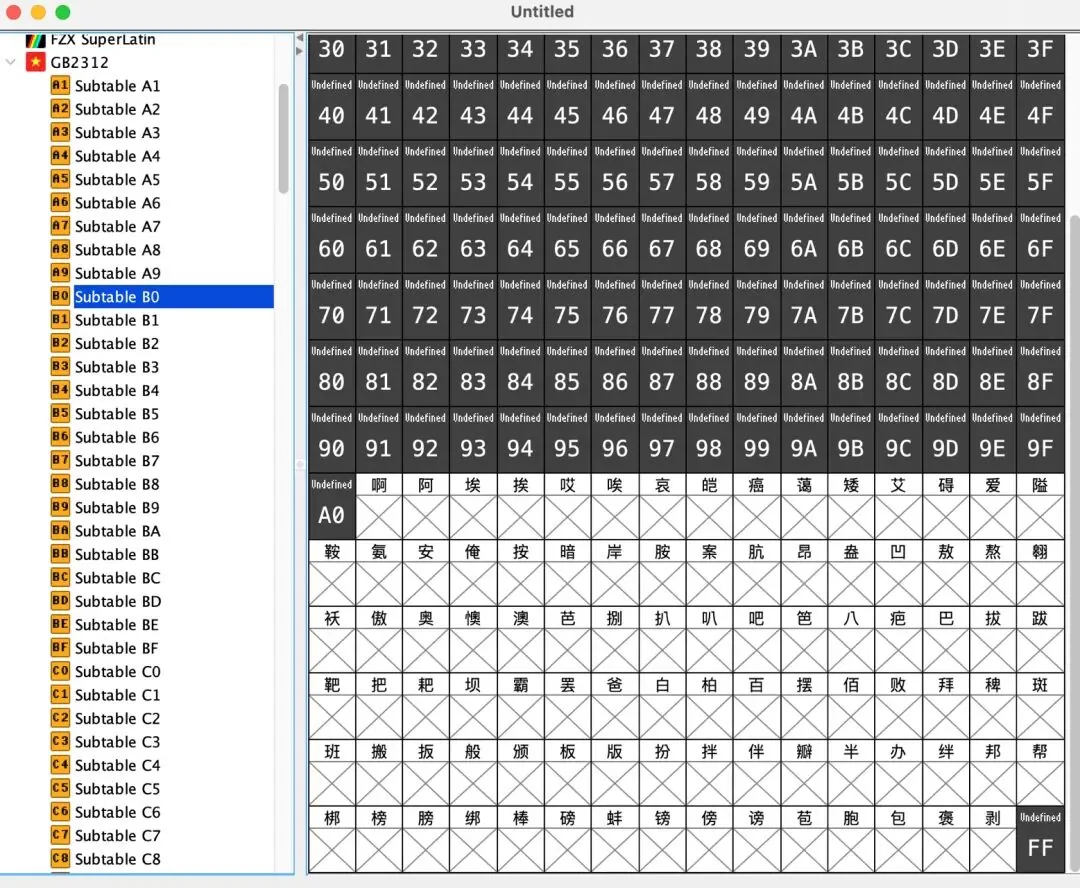Image resolution: width=1080 pixels, height=888 pixels.
Task: Select the glyph cell labeled 啊
Action: pos(379,506)
